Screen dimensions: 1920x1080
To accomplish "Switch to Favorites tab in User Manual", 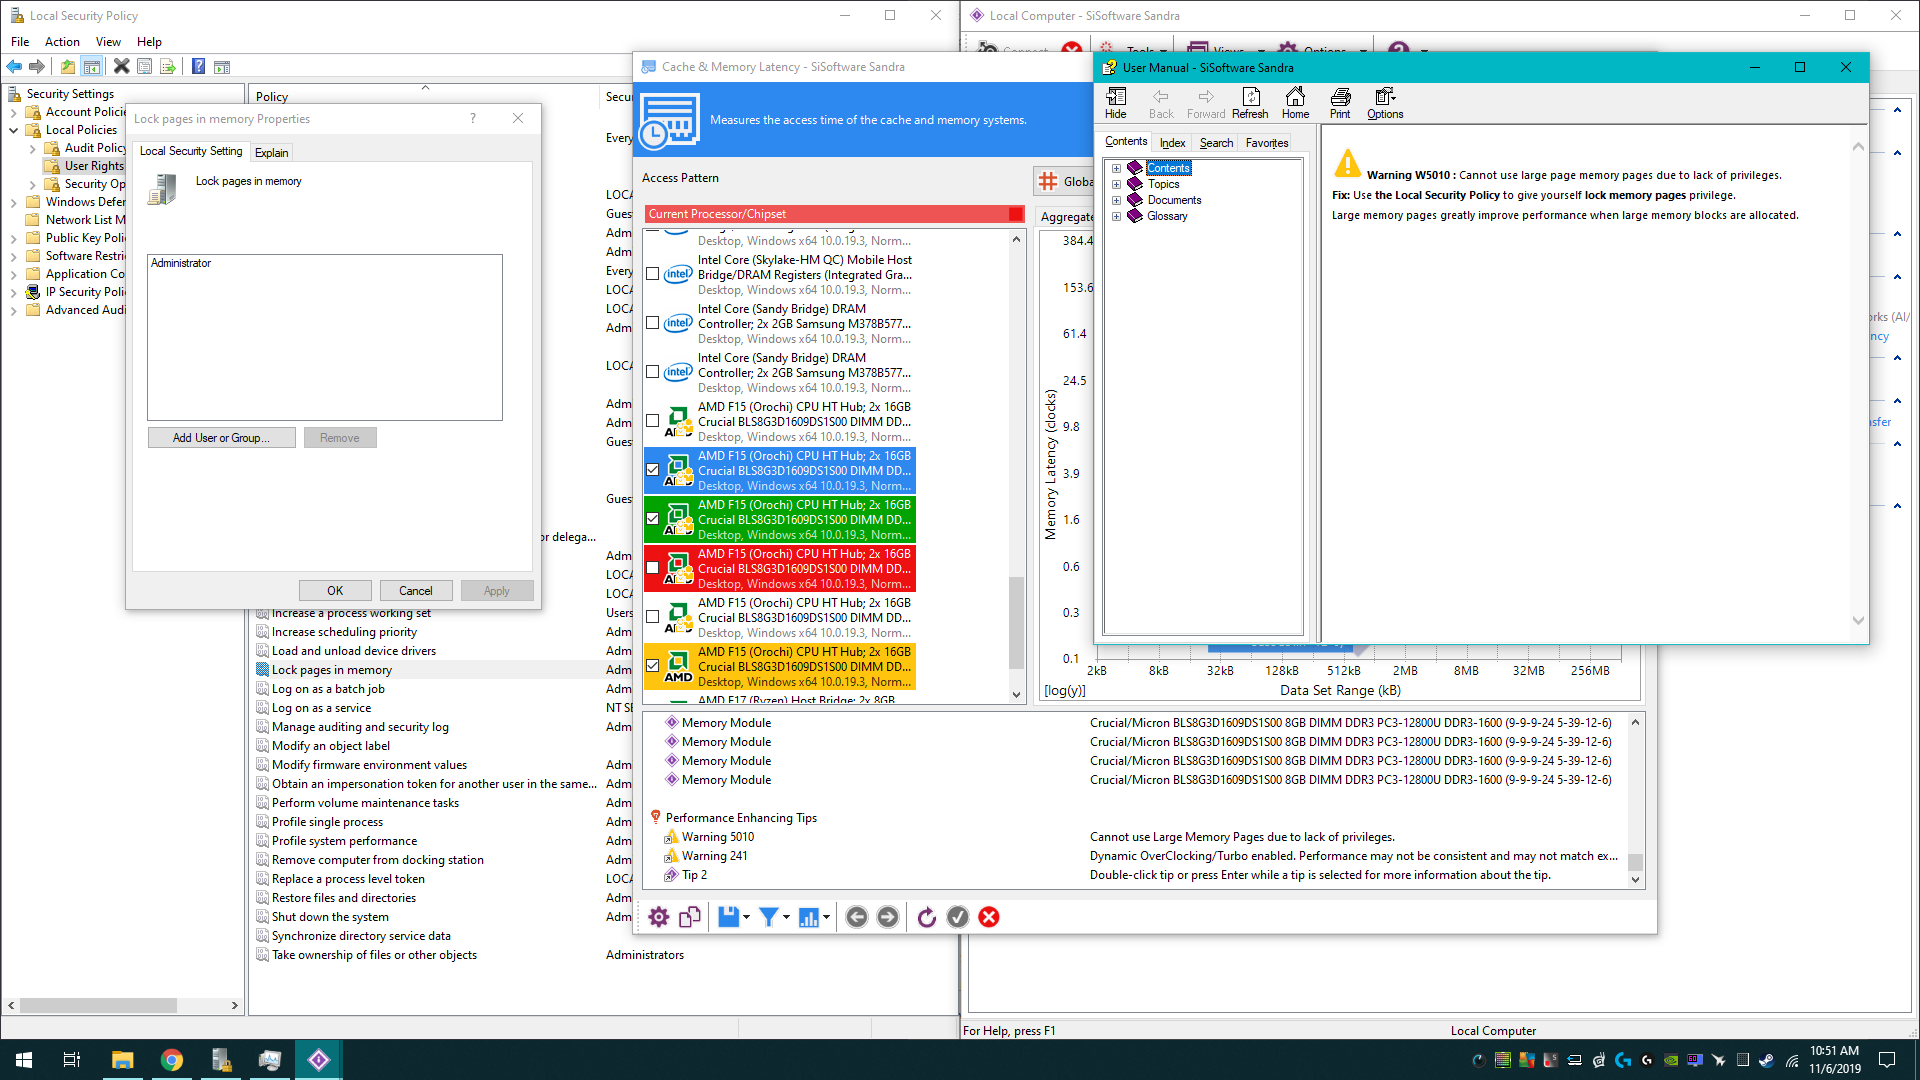I will (1267, 143).
